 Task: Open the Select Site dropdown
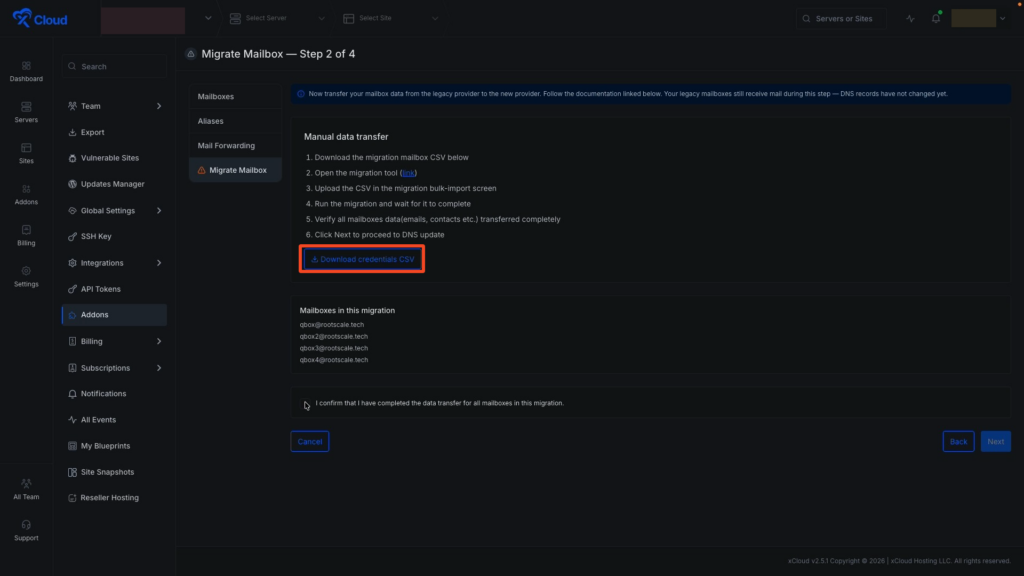pyautogui.click(x=391, y=18)
